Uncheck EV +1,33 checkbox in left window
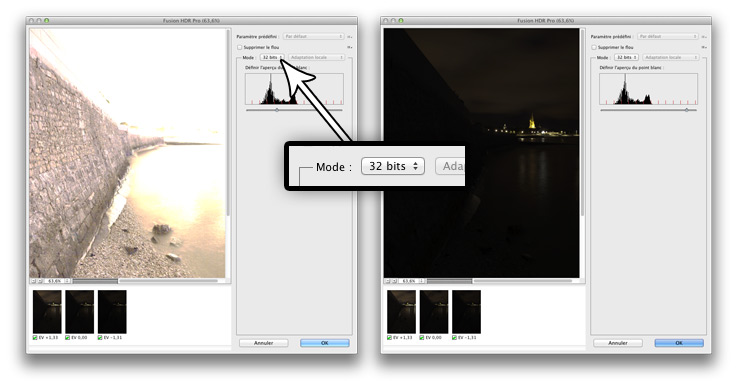The height and width of the screenshot is (381, 740). point(35,338)
